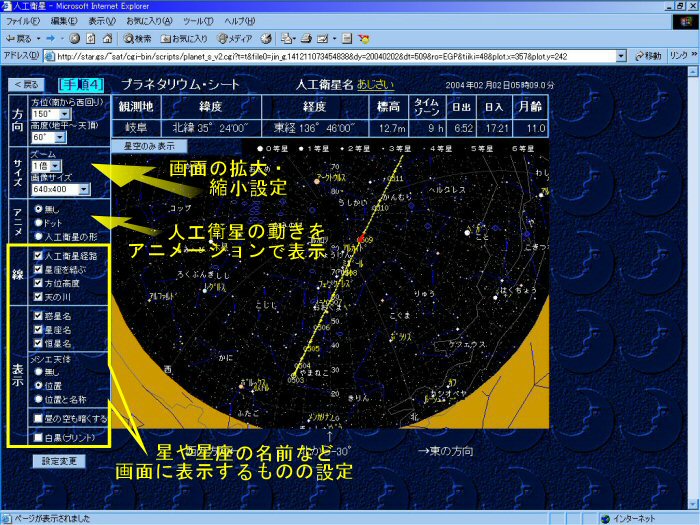Toggle 方位高度 checkbox
700x525 pixels.
[x=38, y=283]
